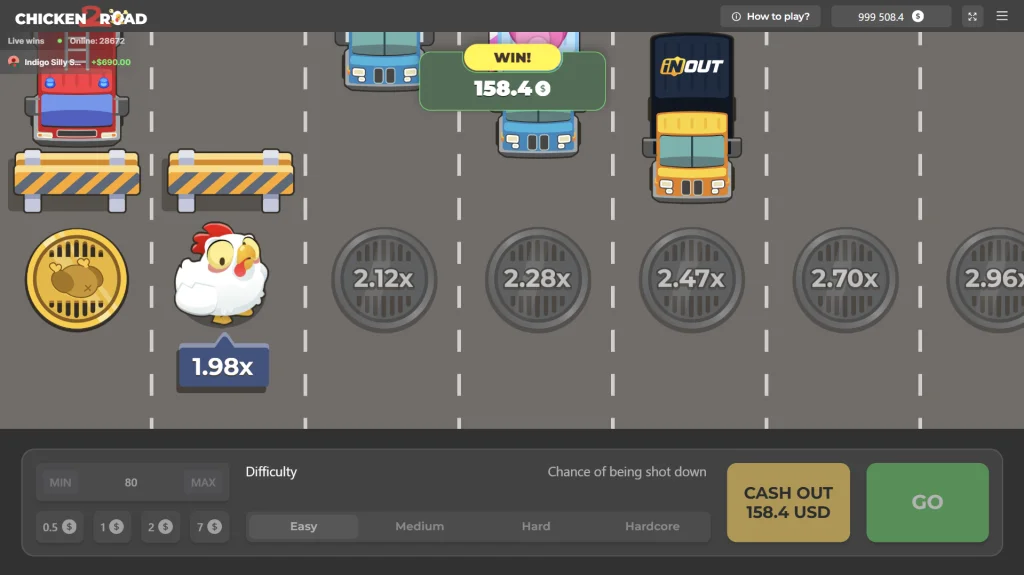
Task: Click the blue truck in the 2.12x lane
Action: [x=384, y=61]
